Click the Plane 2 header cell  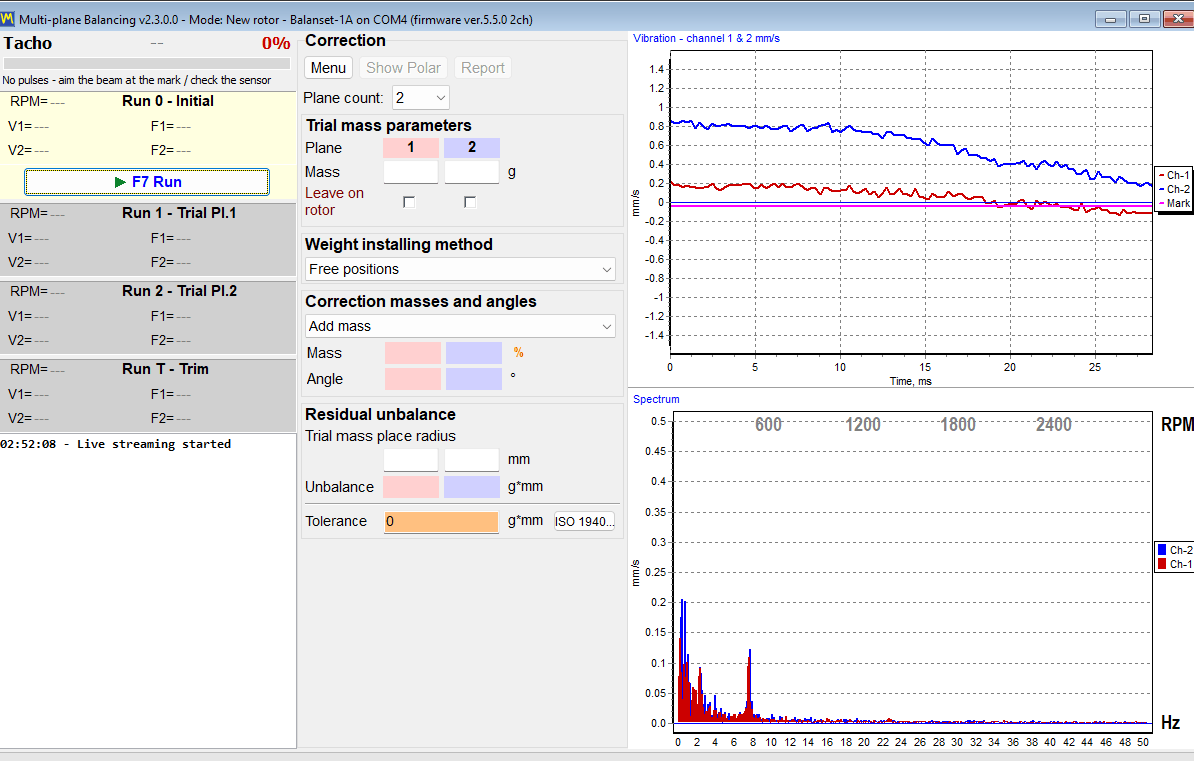(x=471, y=148)
